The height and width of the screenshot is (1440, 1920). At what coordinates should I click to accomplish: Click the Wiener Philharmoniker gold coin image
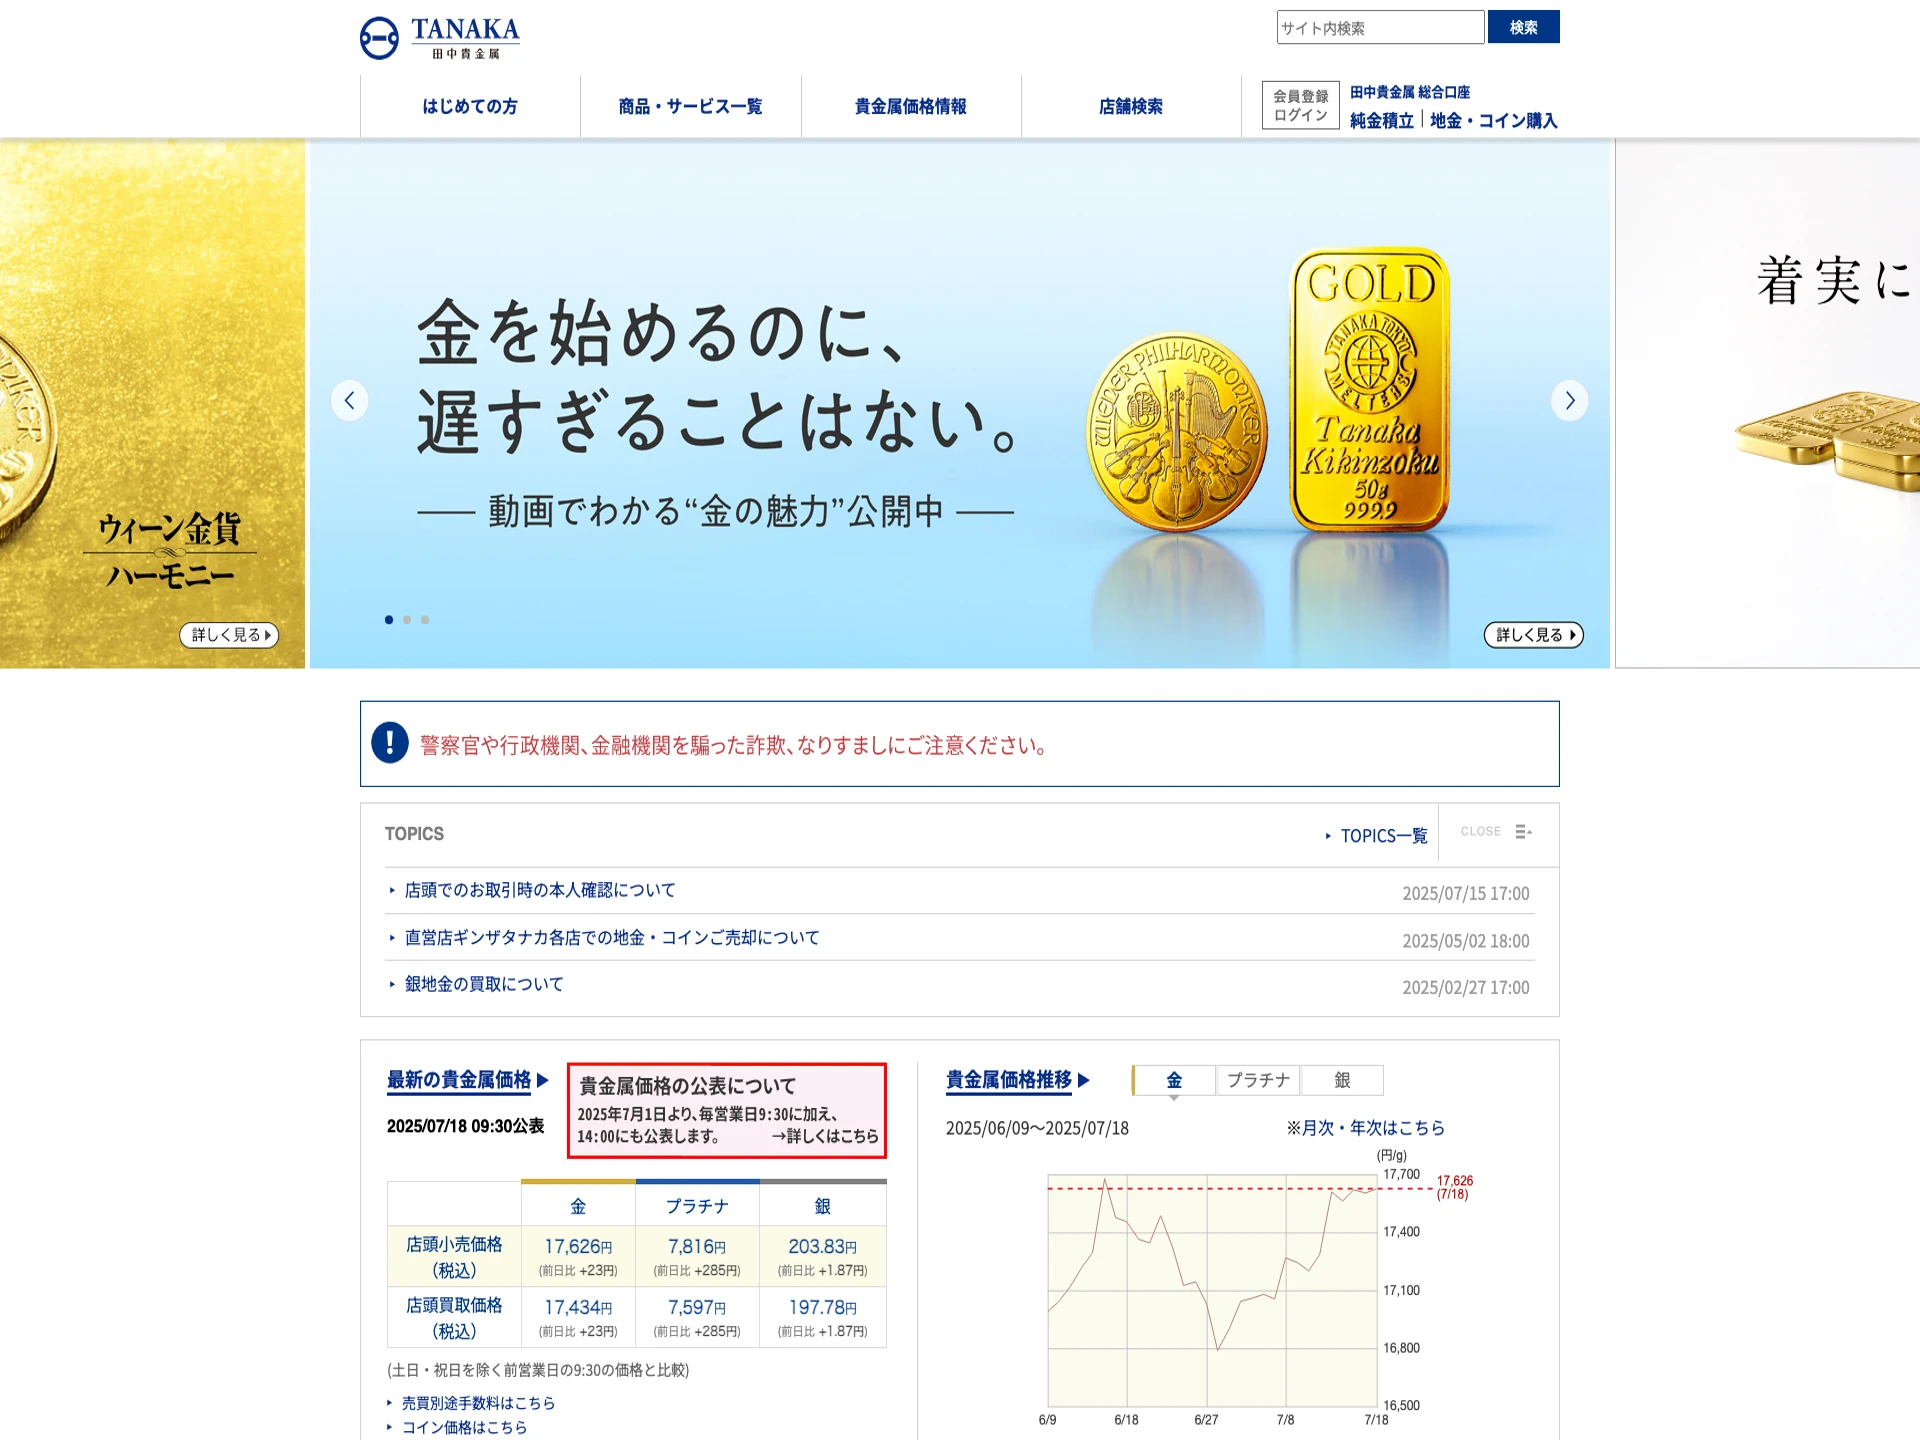(1177, 432)
